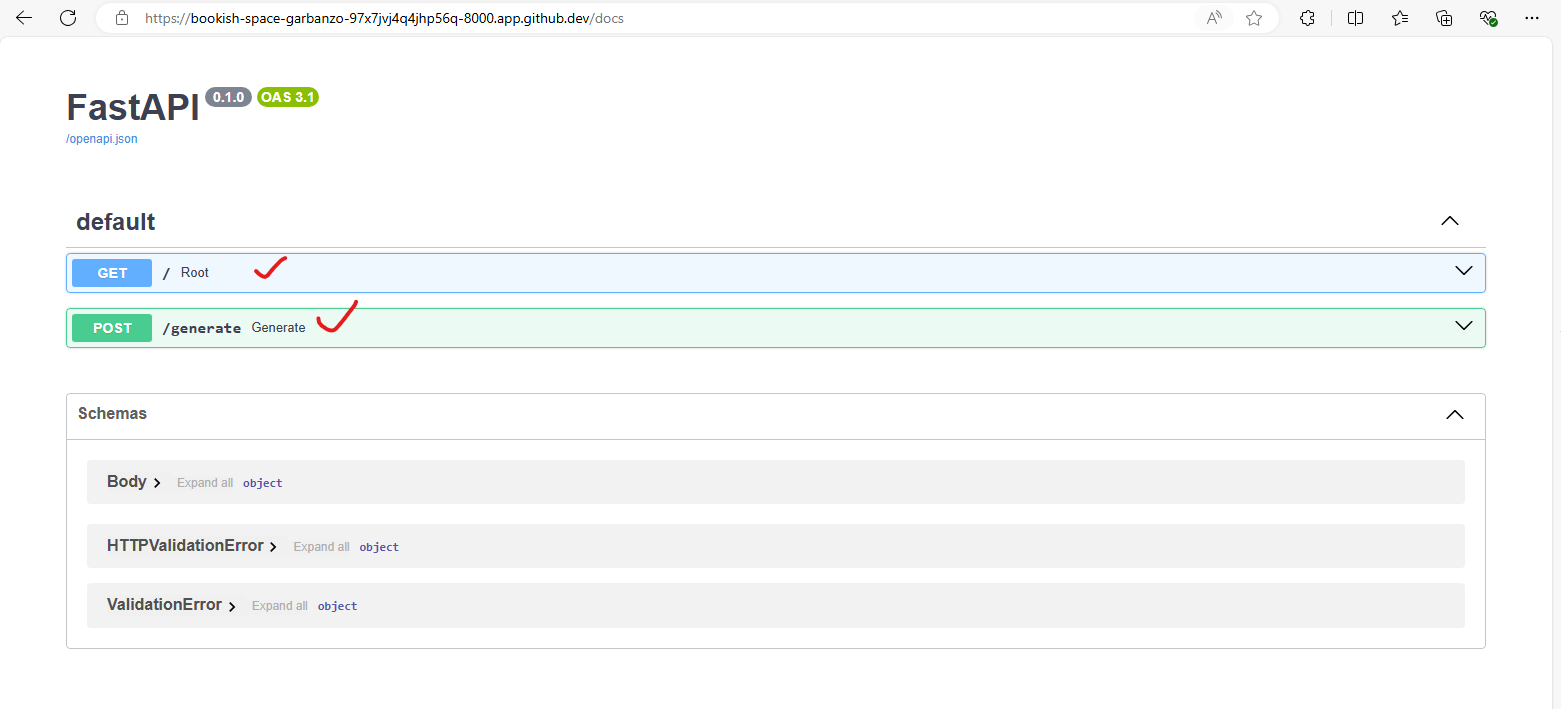This screenshot has height=709, width=1561.
Task: Open the Read aloud icon in the address bar
Action: pos(1214,18)
